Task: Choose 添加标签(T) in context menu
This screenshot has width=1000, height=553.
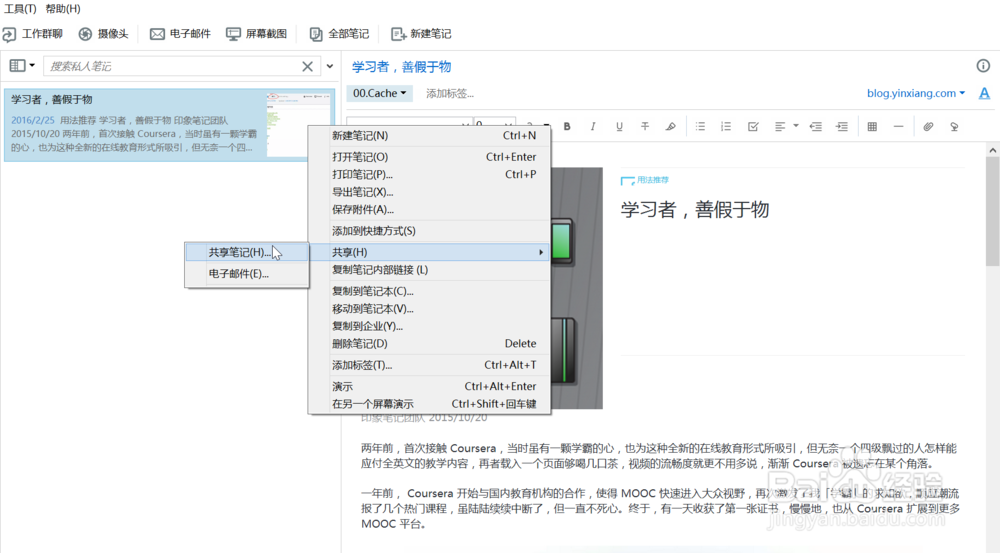Action: click(x=429, y=365)
